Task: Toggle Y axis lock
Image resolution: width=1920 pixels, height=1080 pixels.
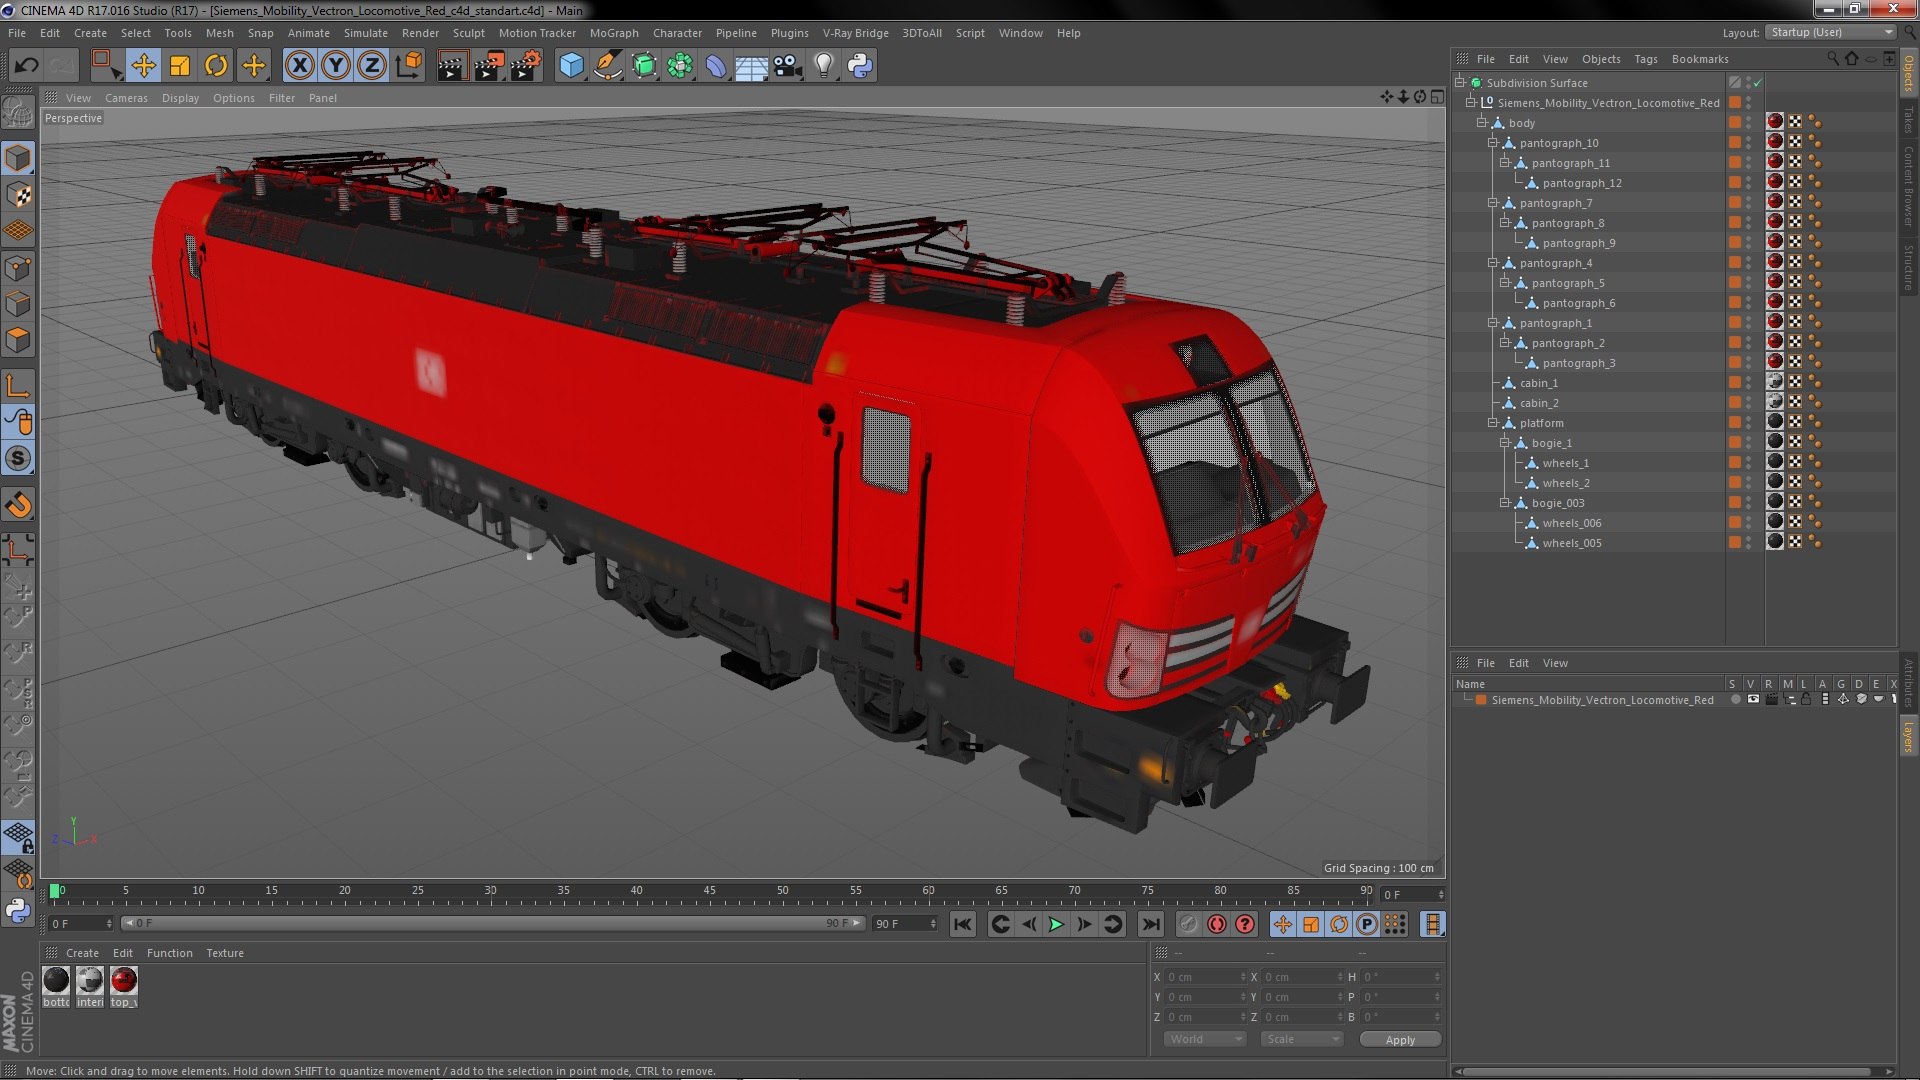Action: coord(336,66)
